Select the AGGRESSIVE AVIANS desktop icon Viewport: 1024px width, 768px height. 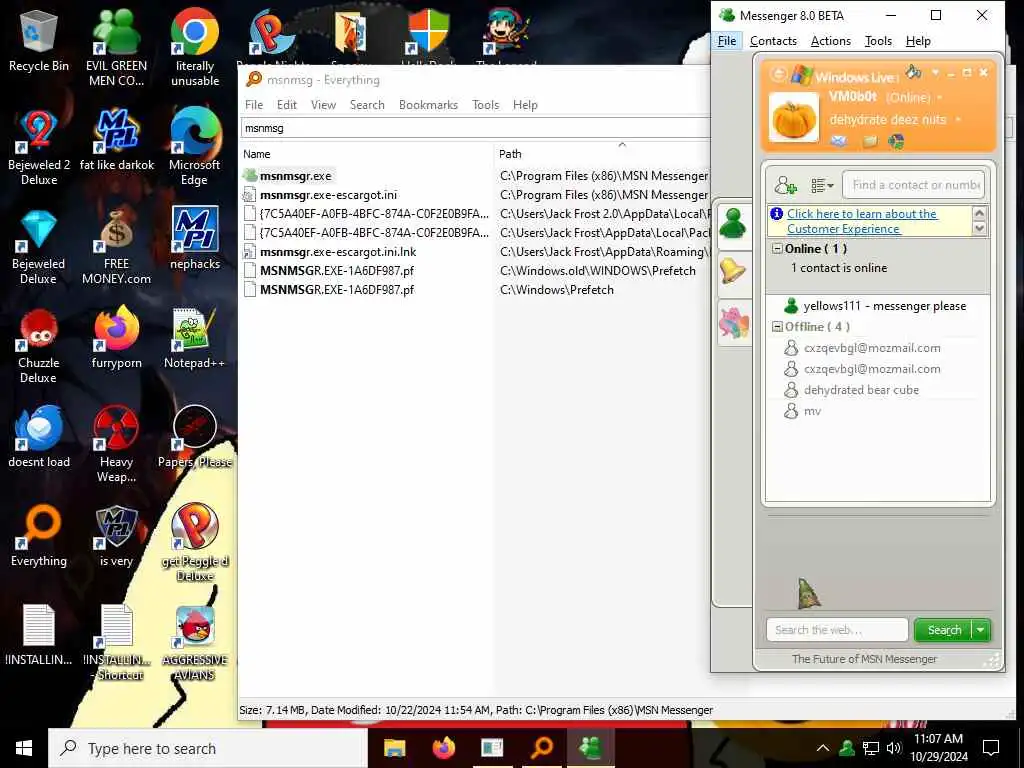click(x=195, y=643)
